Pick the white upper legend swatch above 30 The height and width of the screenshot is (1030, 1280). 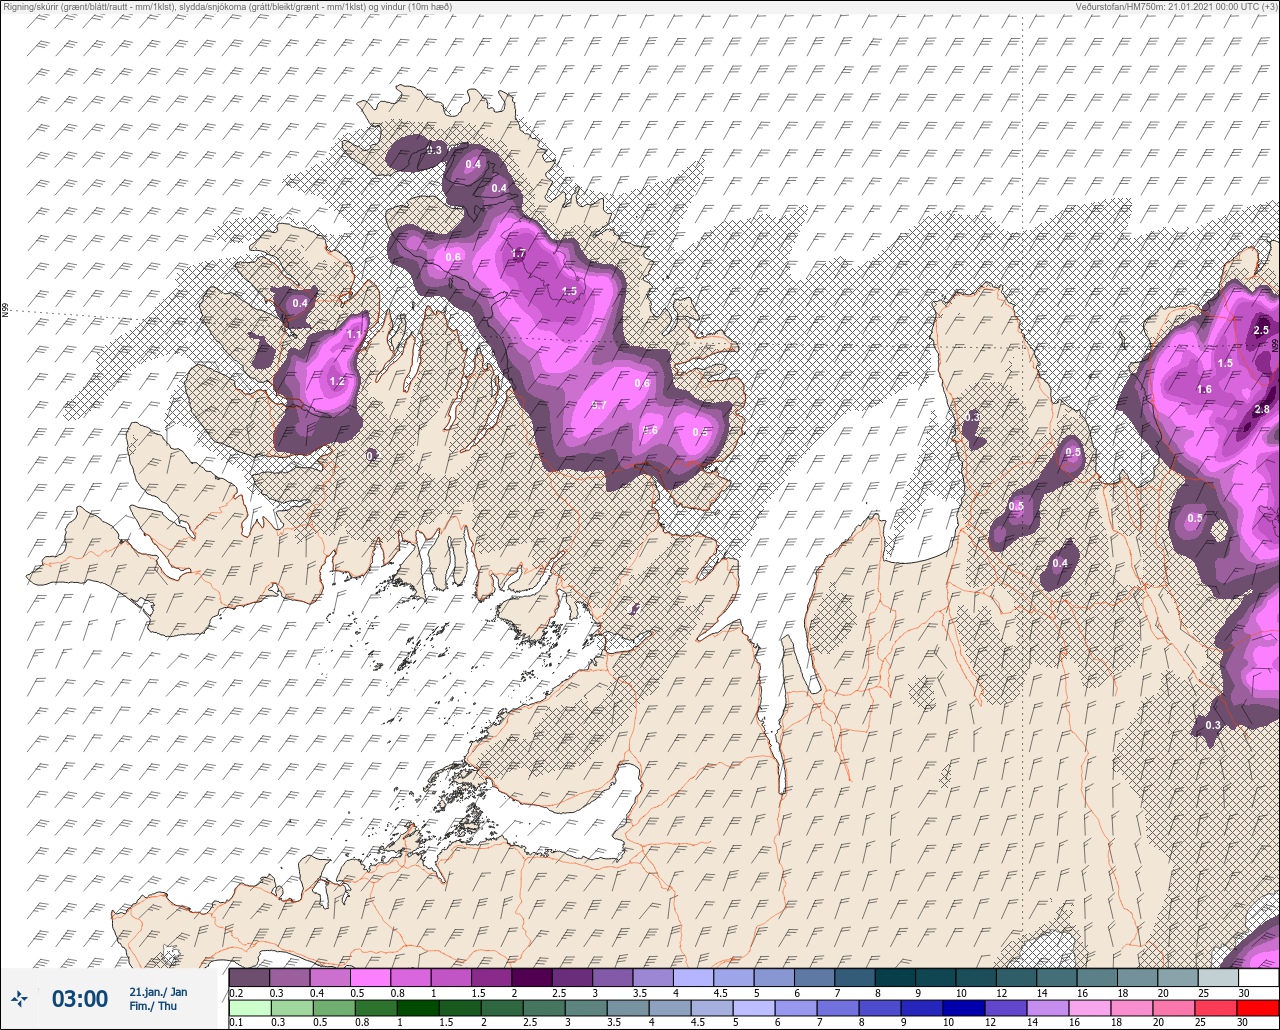(1258, 977)
